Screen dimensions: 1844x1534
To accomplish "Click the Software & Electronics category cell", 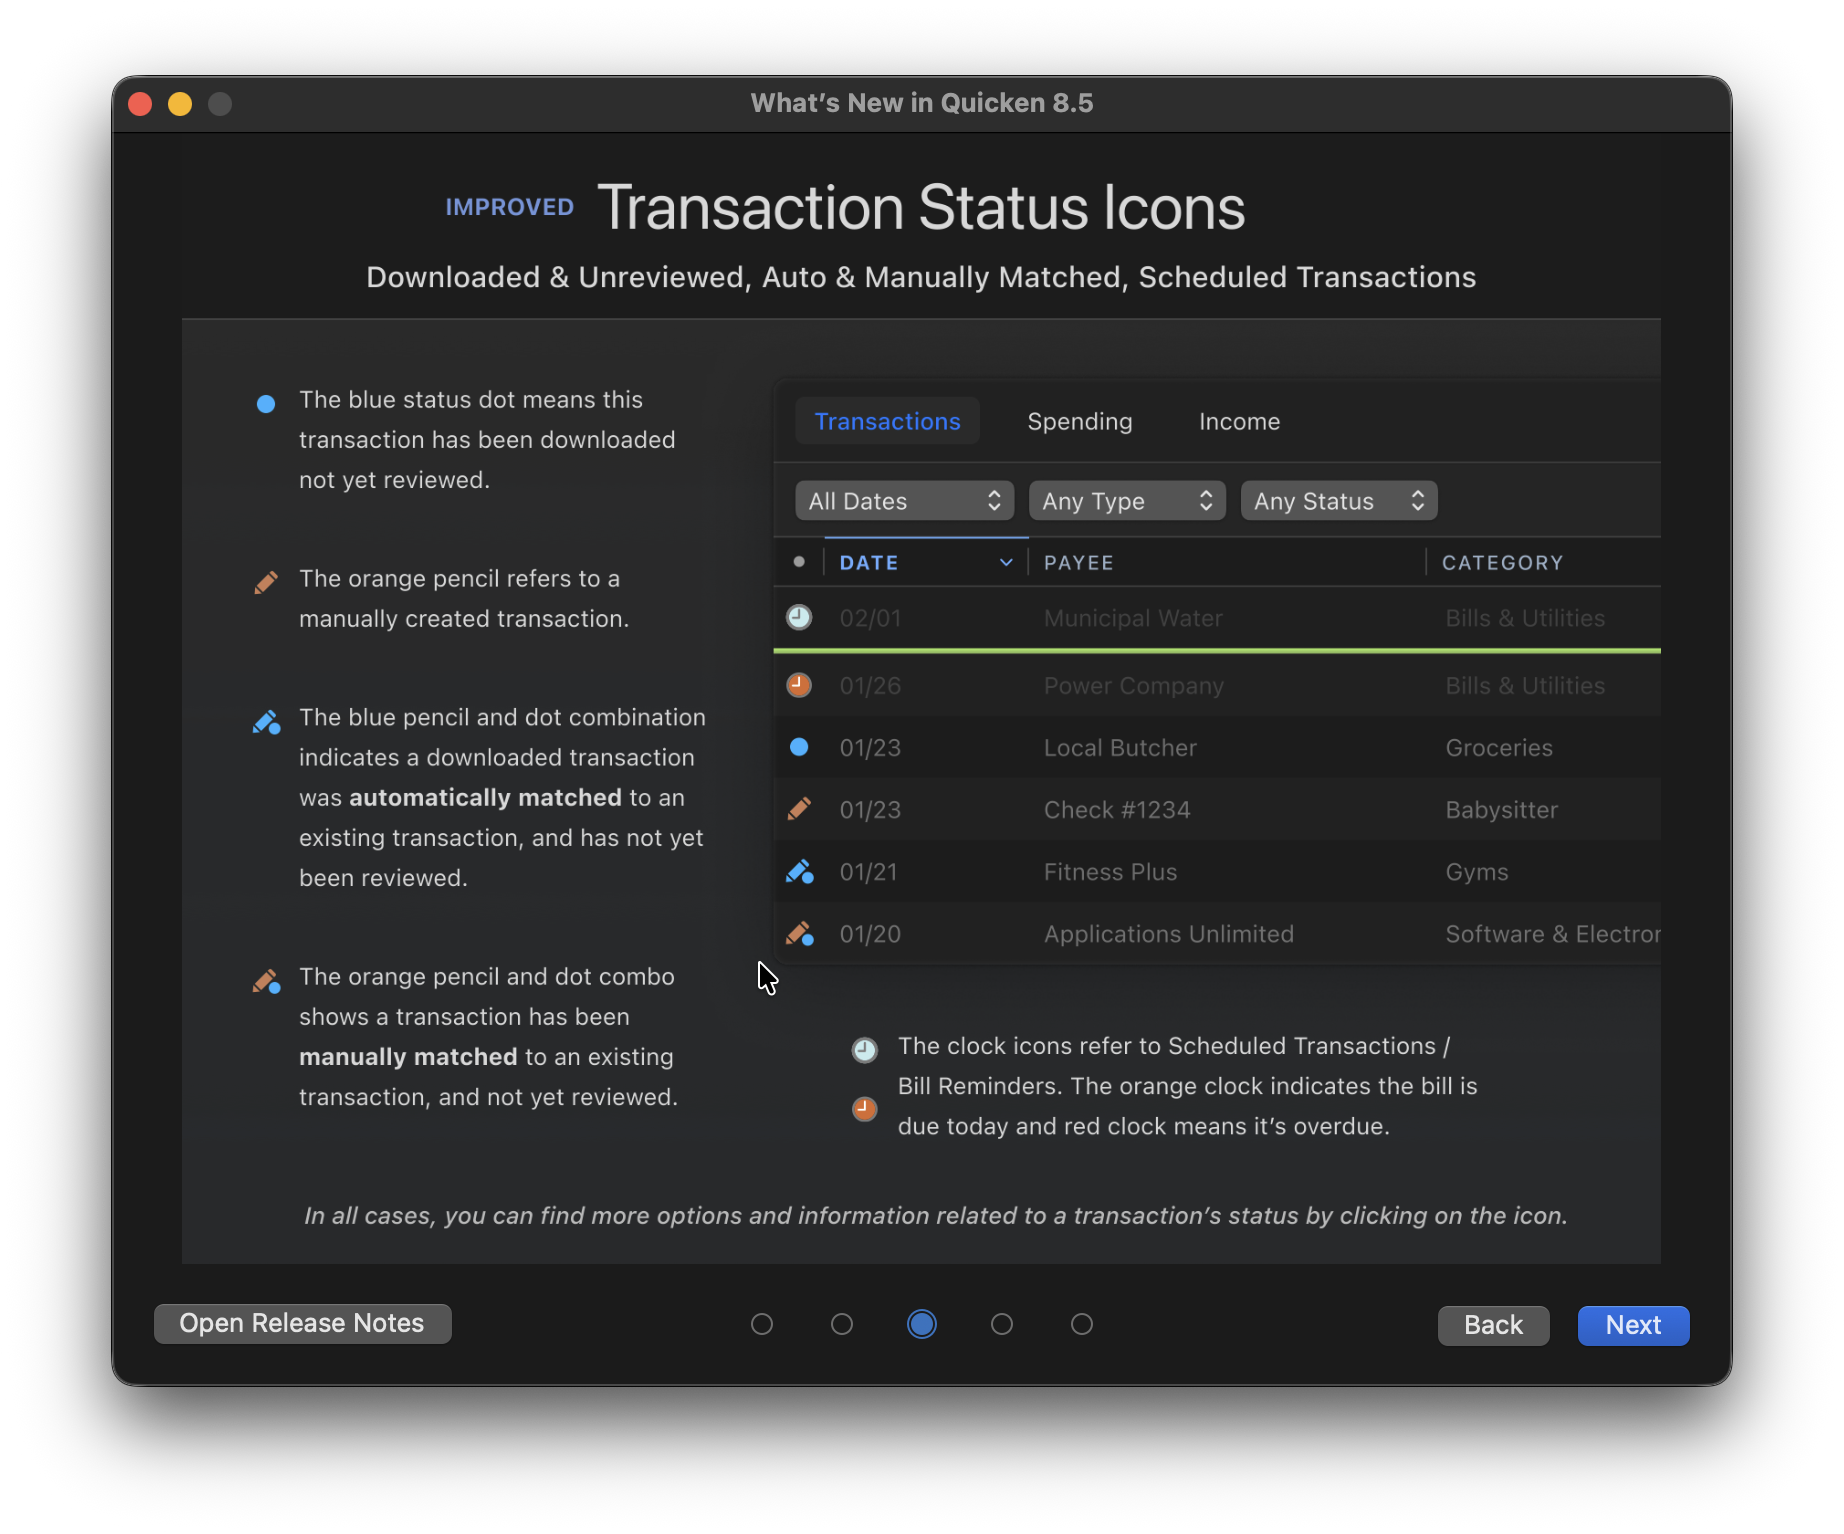I will [1553, 934].
